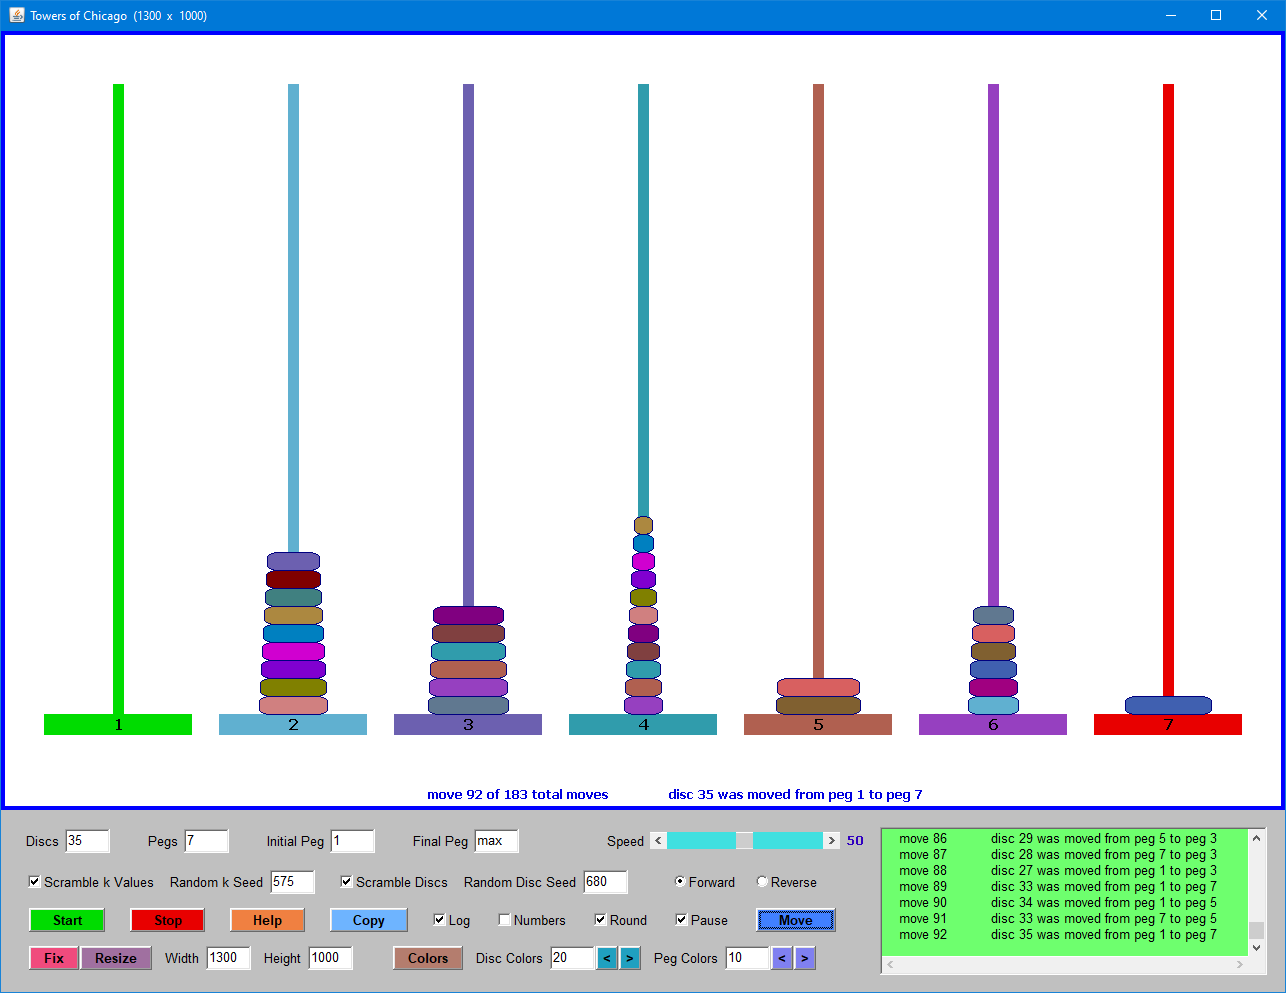
Task: Click the Colors button
Action: click(x=427, y=958)
